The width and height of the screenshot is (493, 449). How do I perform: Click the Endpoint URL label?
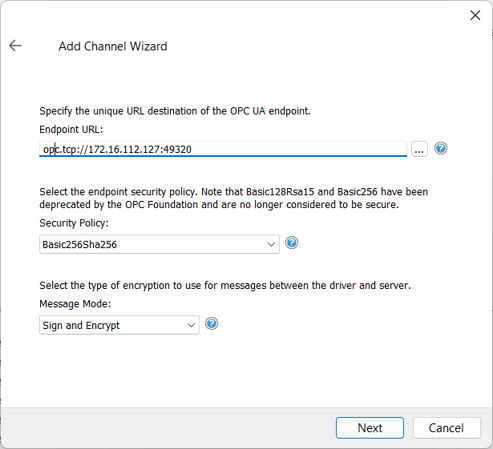point(71,129)
